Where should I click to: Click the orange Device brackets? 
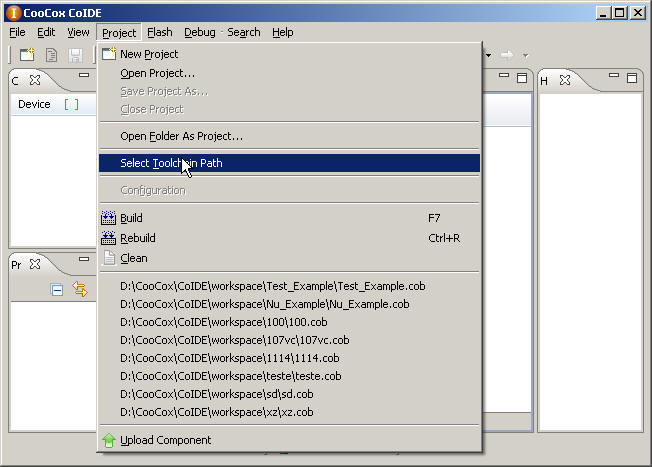[x=71, y=104]
